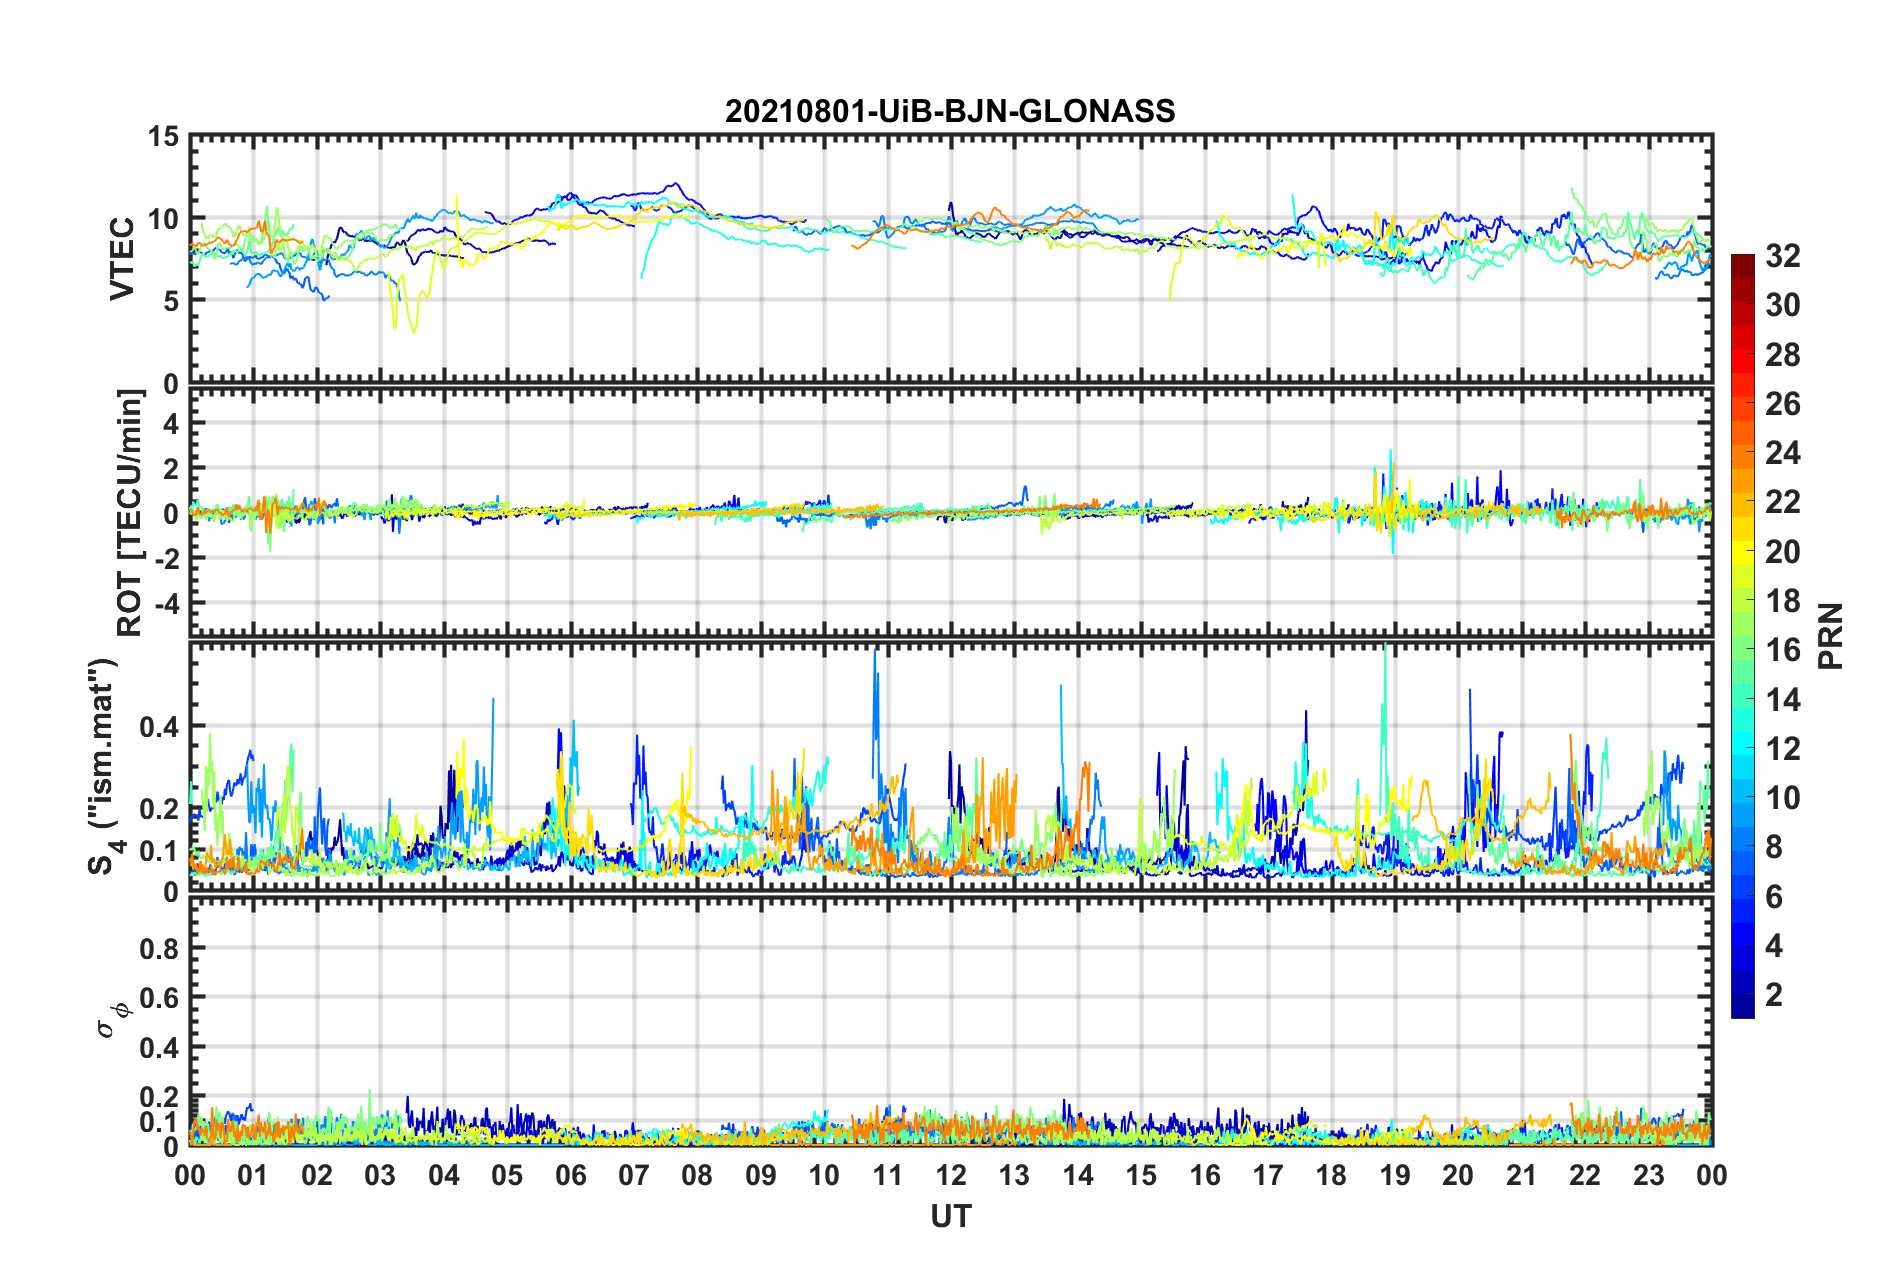The image size is (1902, 1272).
Task: Click the S4 ("ism.mat") axis label
Action: pyautogui.click(x=105, y=766)
